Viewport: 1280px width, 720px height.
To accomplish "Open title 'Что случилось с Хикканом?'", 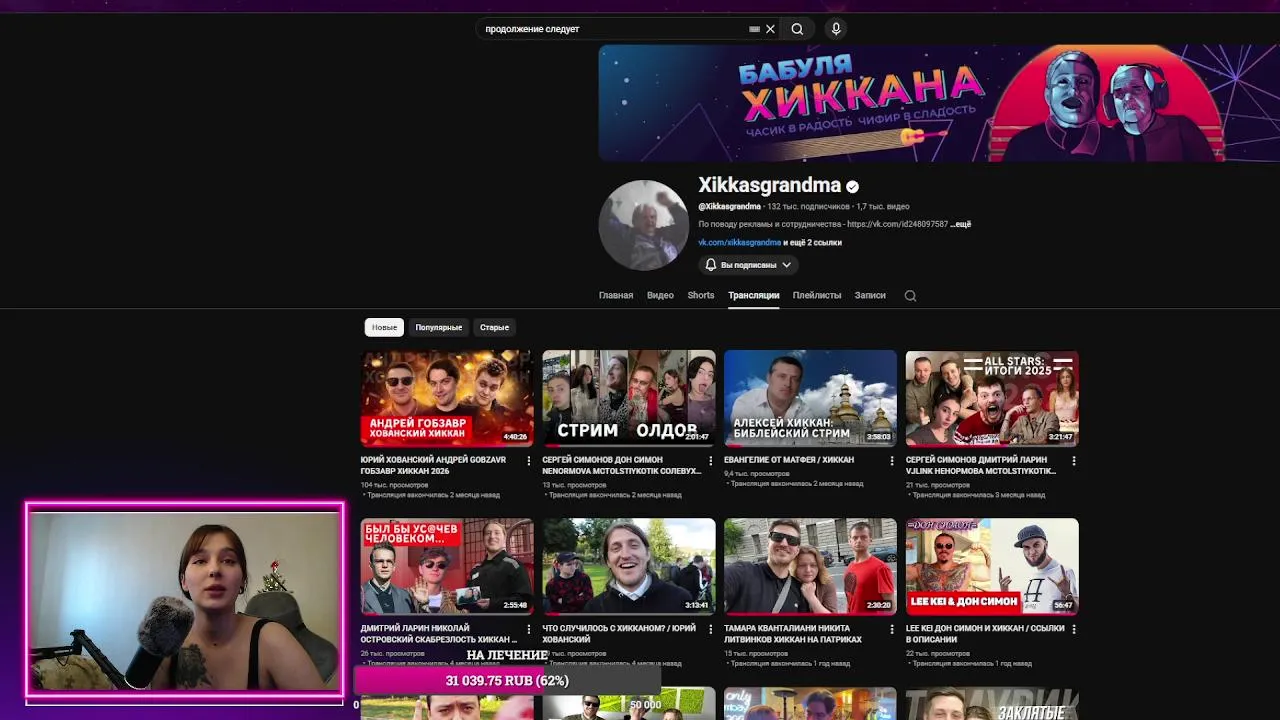I will pos(619,633).
